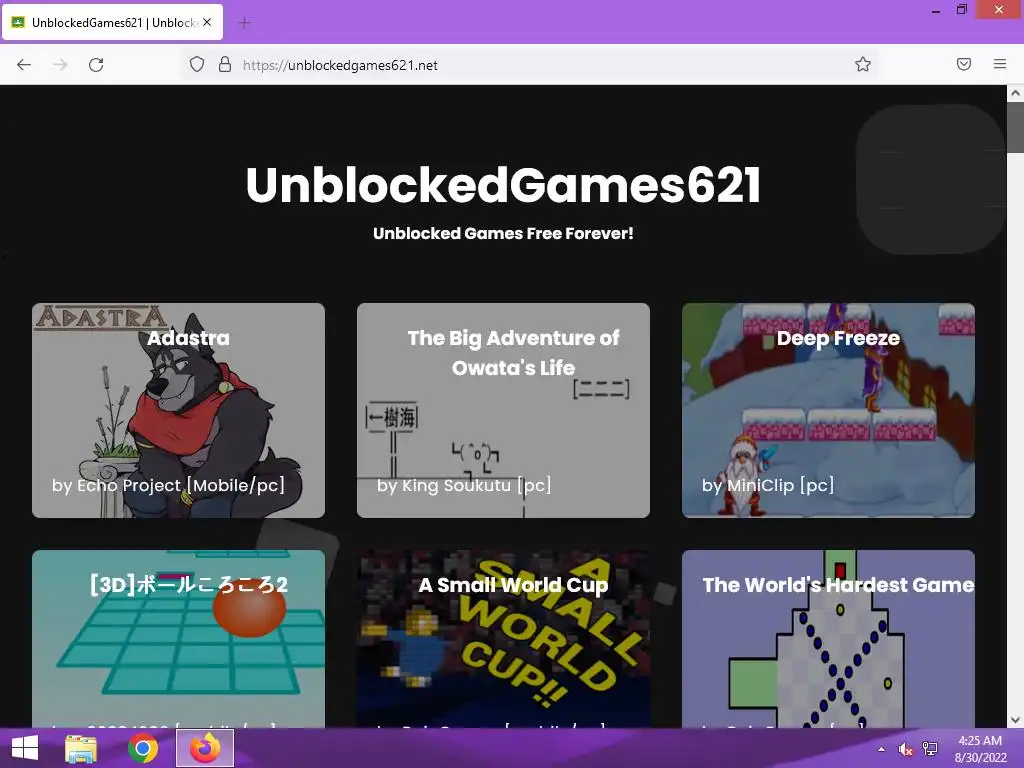The height and width of the screenshot is (768, 1024).
Task: Bookmark this page with the star icon
Action: (863, 64)
